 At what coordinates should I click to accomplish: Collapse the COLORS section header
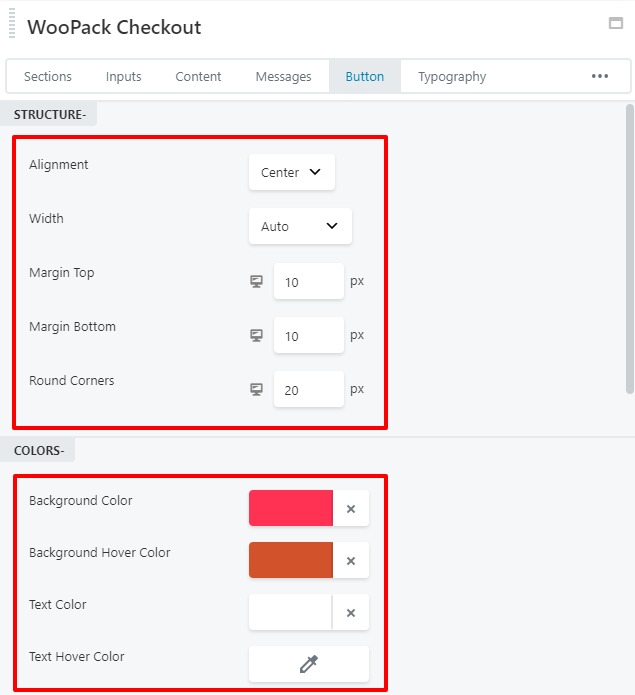pos(38,450)
